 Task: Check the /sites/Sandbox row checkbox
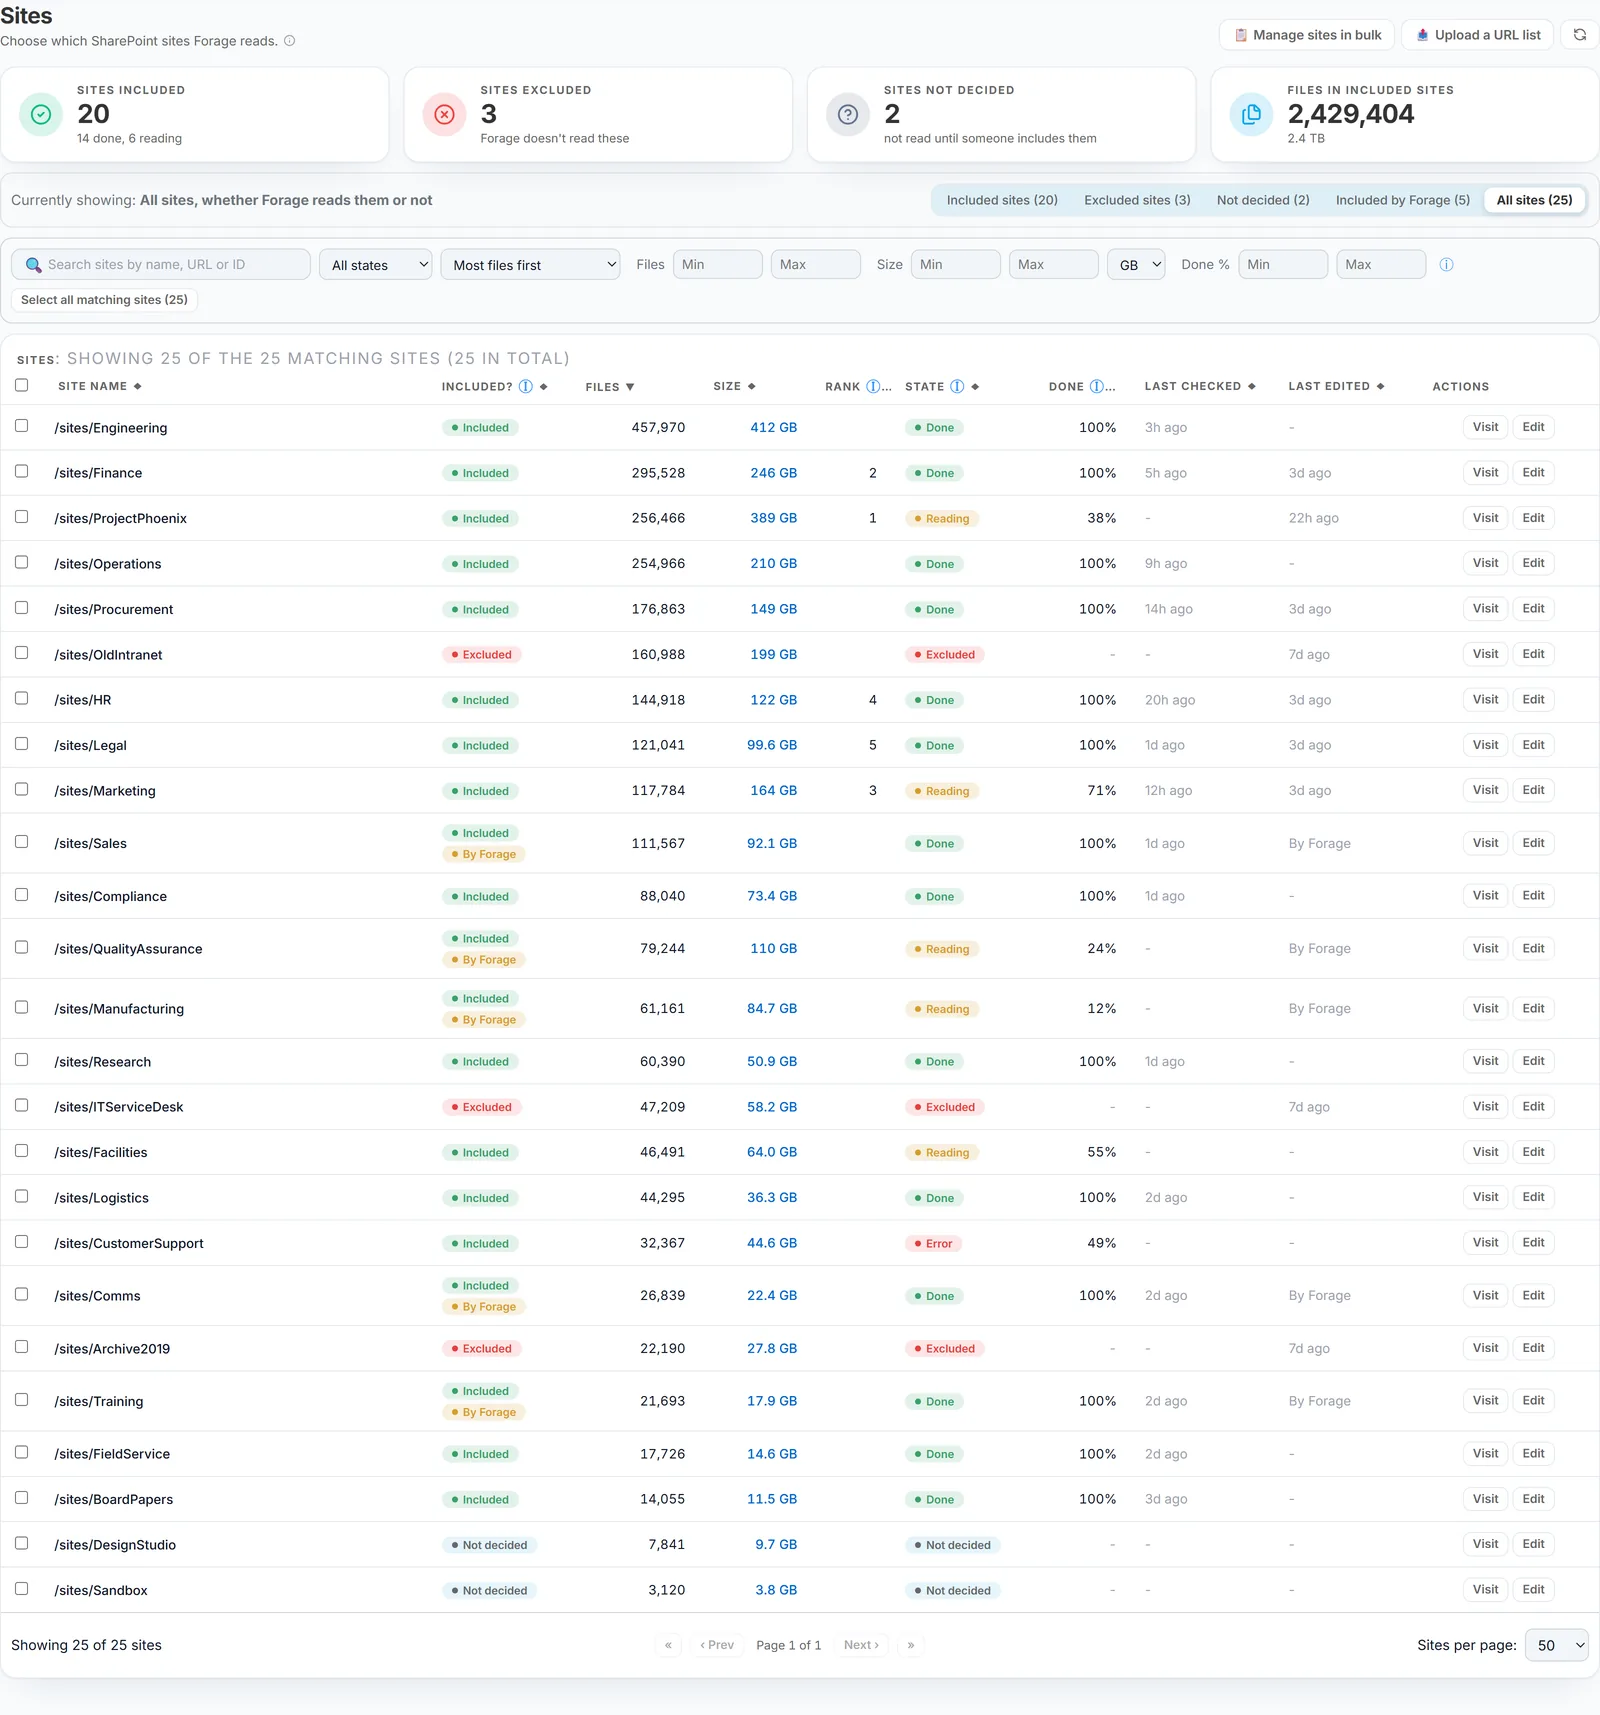[x=22, y=1589]
